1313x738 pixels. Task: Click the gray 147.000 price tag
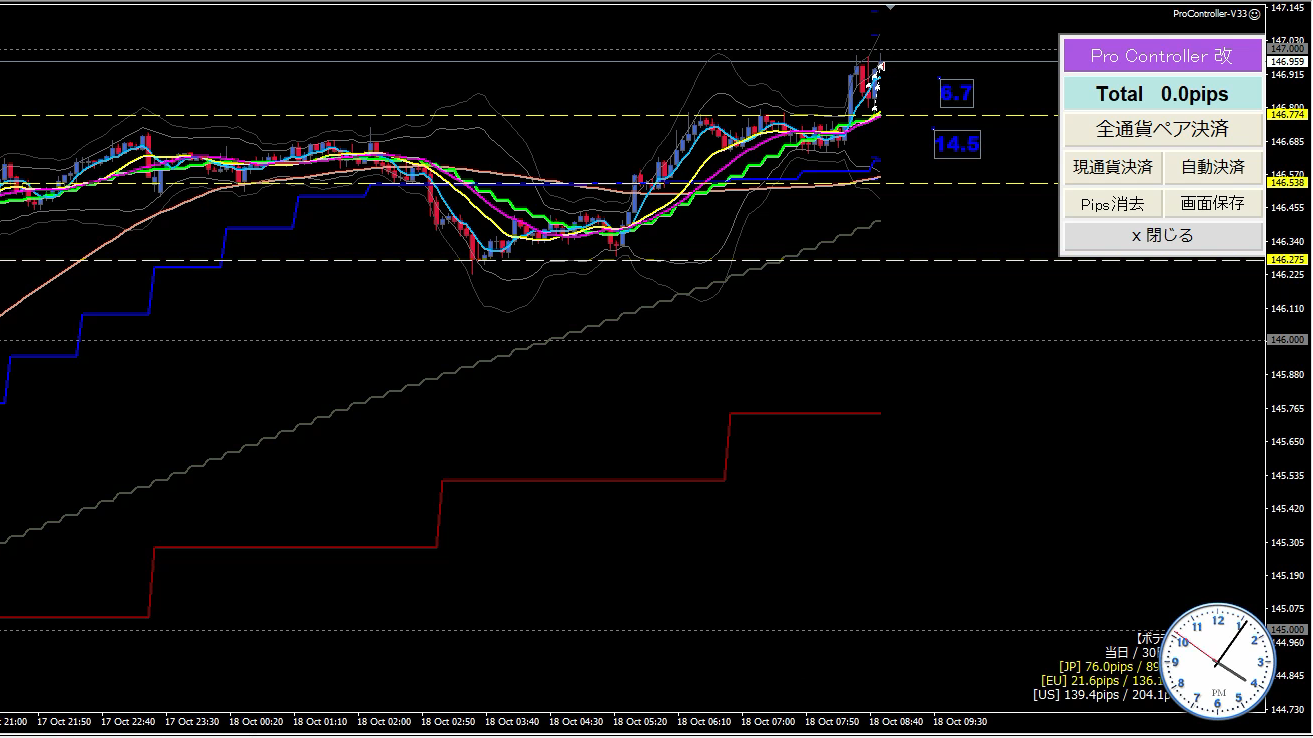click(x=1288, y=48)
